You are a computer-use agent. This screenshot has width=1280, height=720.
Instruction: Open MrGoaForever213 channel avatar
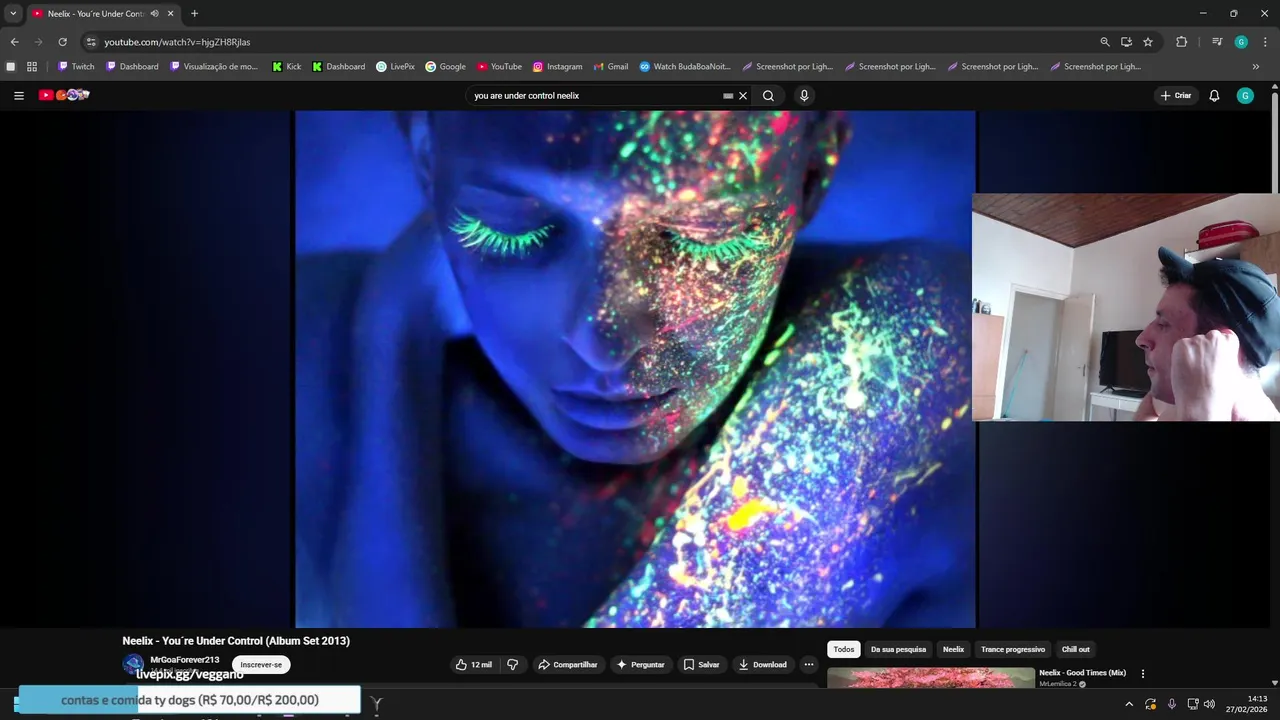(133, 664)
